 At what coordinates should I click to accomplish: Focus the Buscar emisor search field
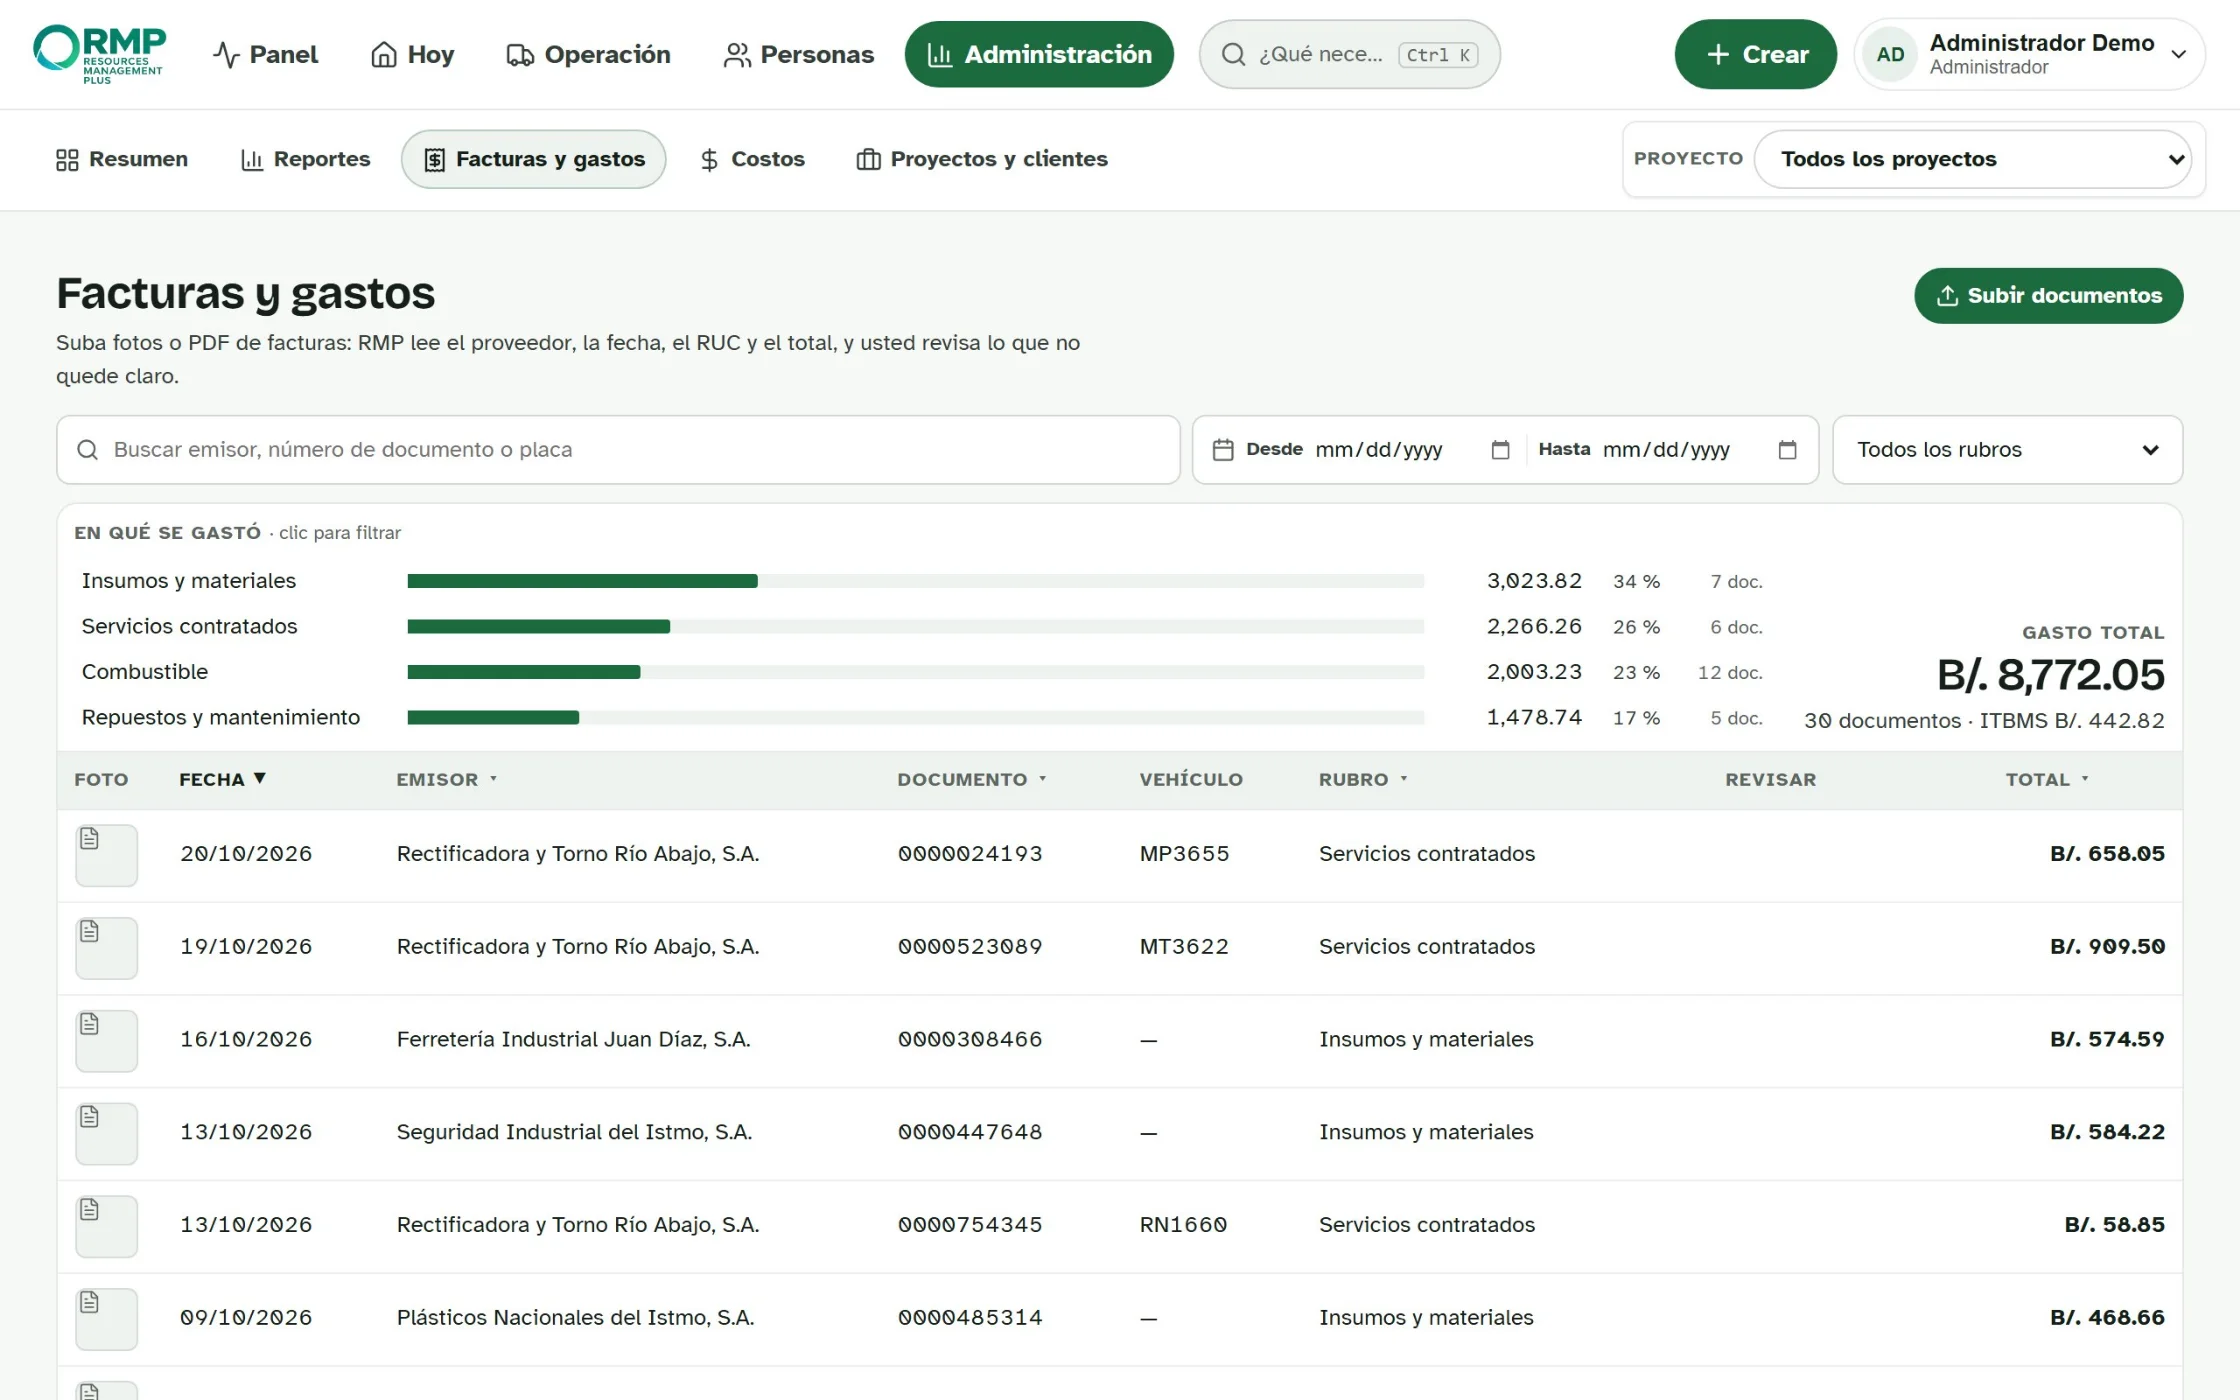pos(618,450)
